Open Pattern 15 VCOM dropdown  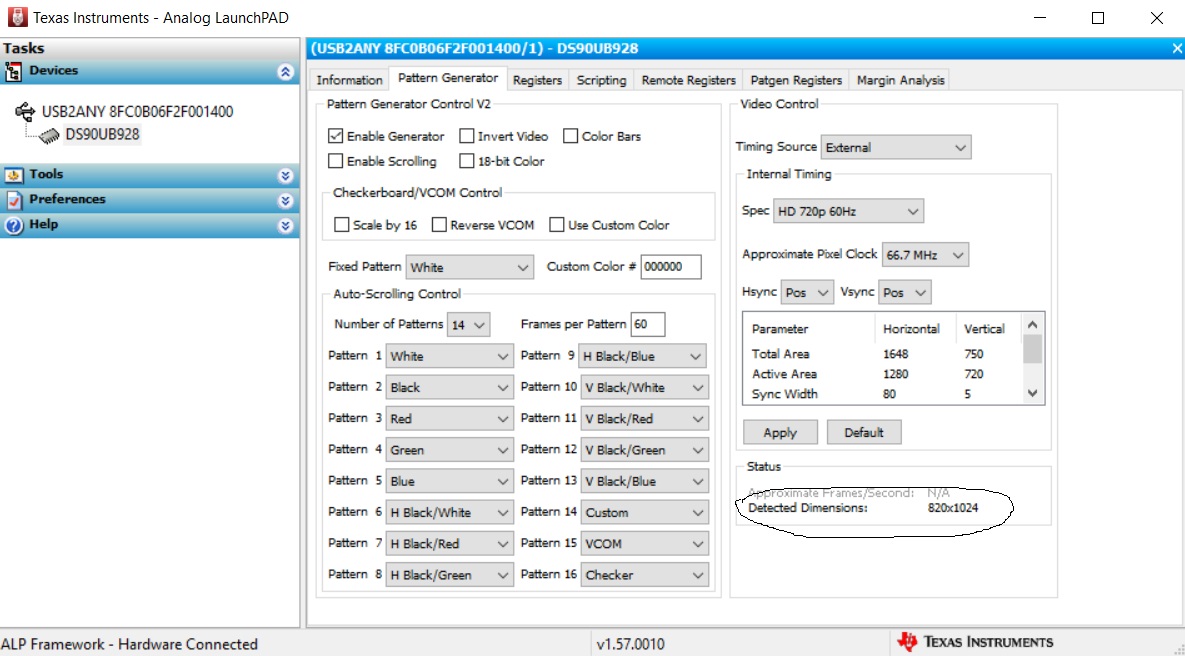(x=645, y=543)
